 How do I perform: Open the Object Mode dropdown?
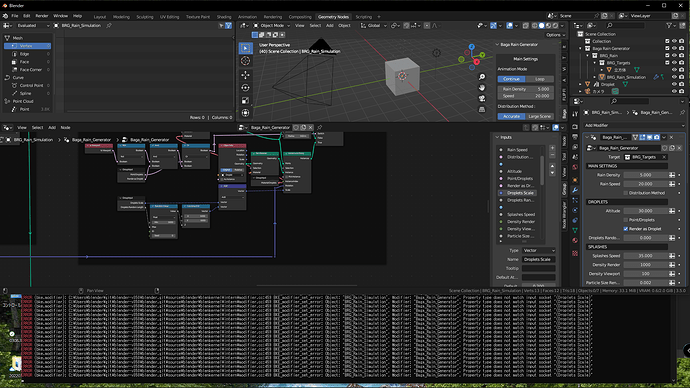click(x=272, y=26)
